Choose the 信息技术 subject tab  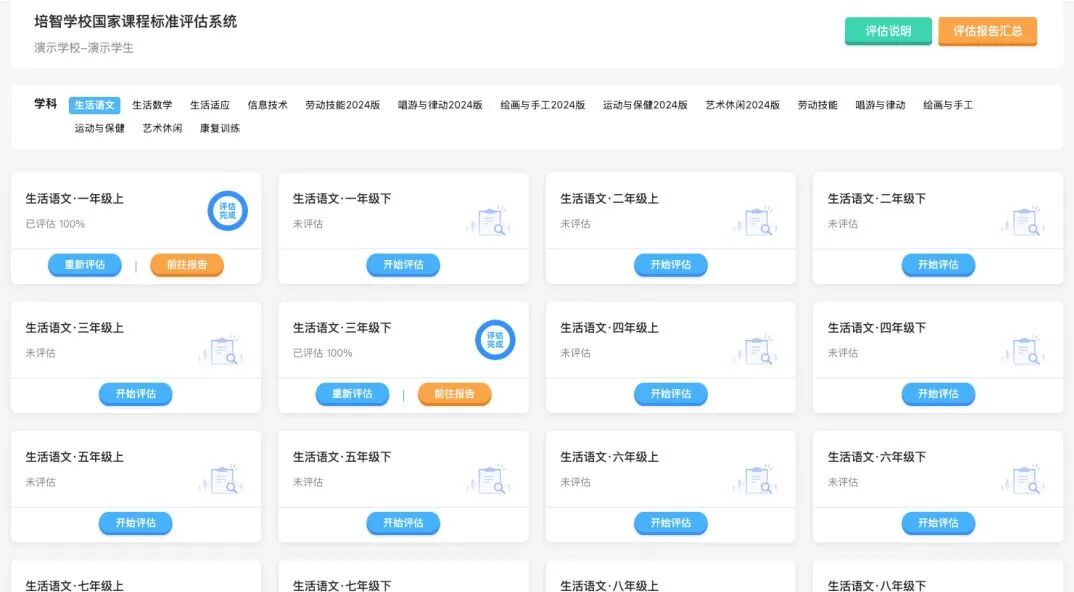click(267, 105)
